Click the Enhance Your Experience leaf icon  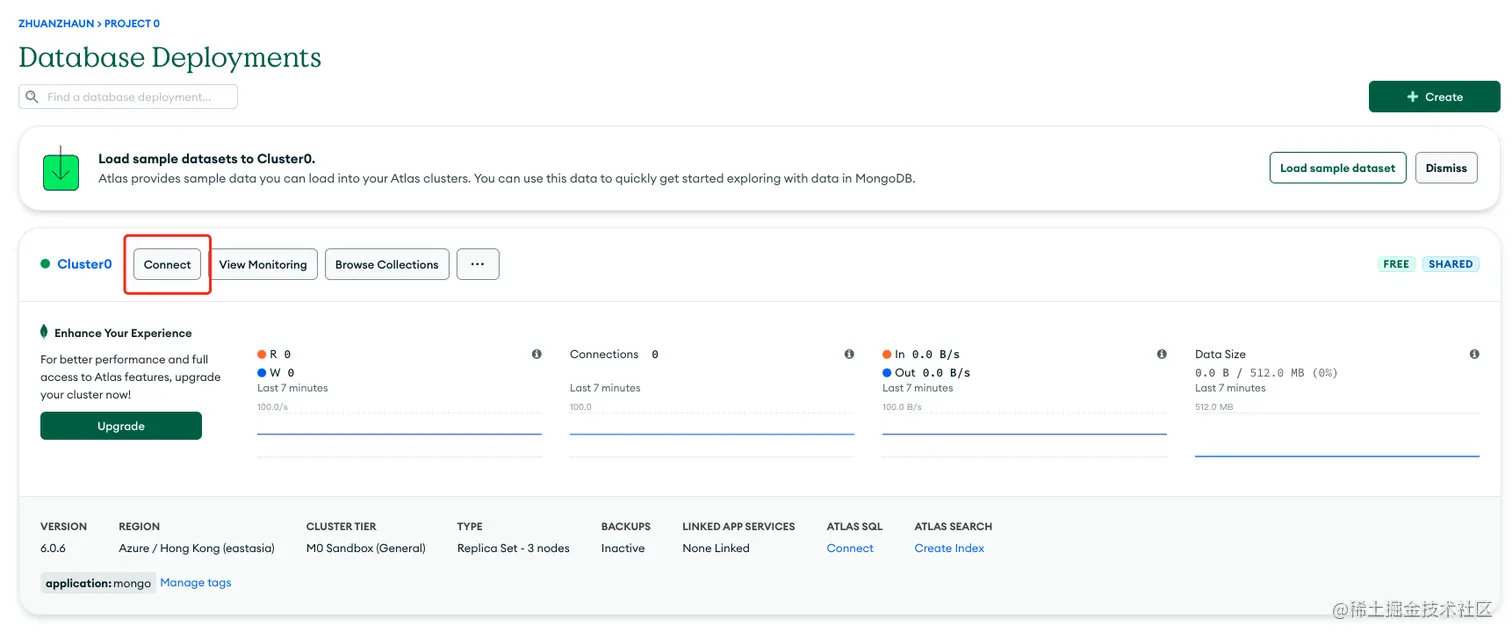(x=44, y=332)
